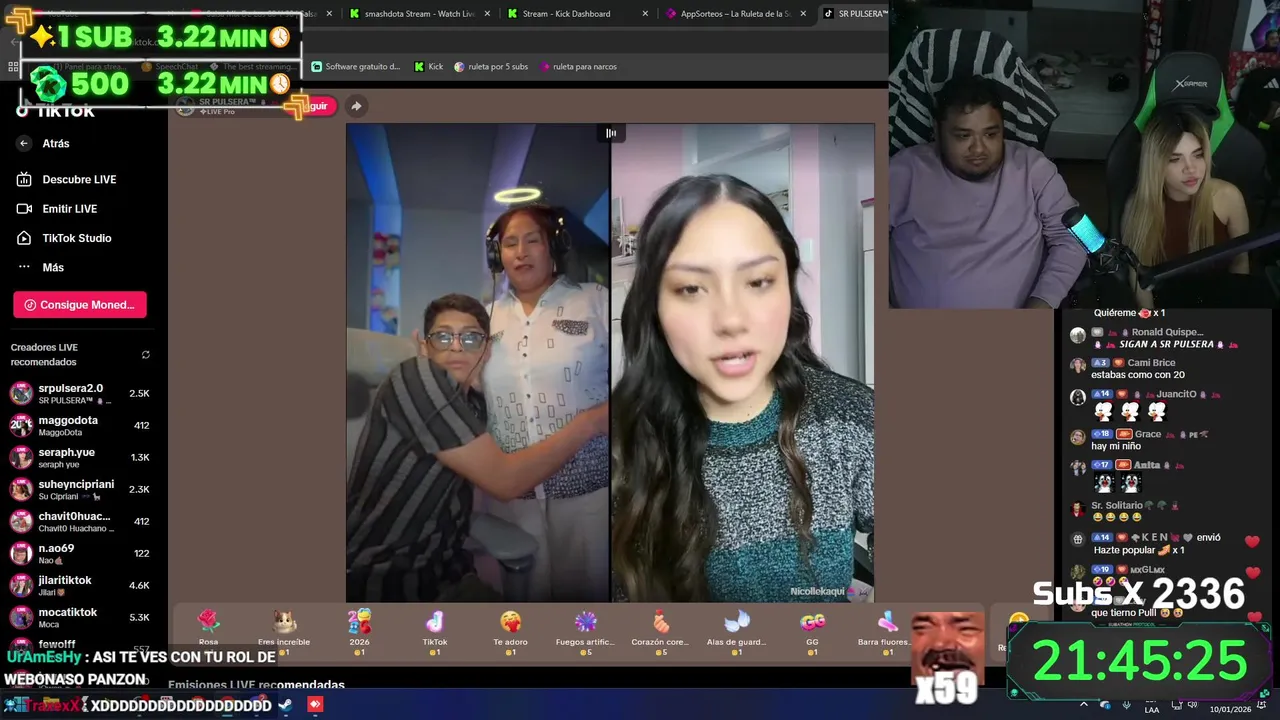
Task: Show hidden system tray icons
Action: (1083, 705)
